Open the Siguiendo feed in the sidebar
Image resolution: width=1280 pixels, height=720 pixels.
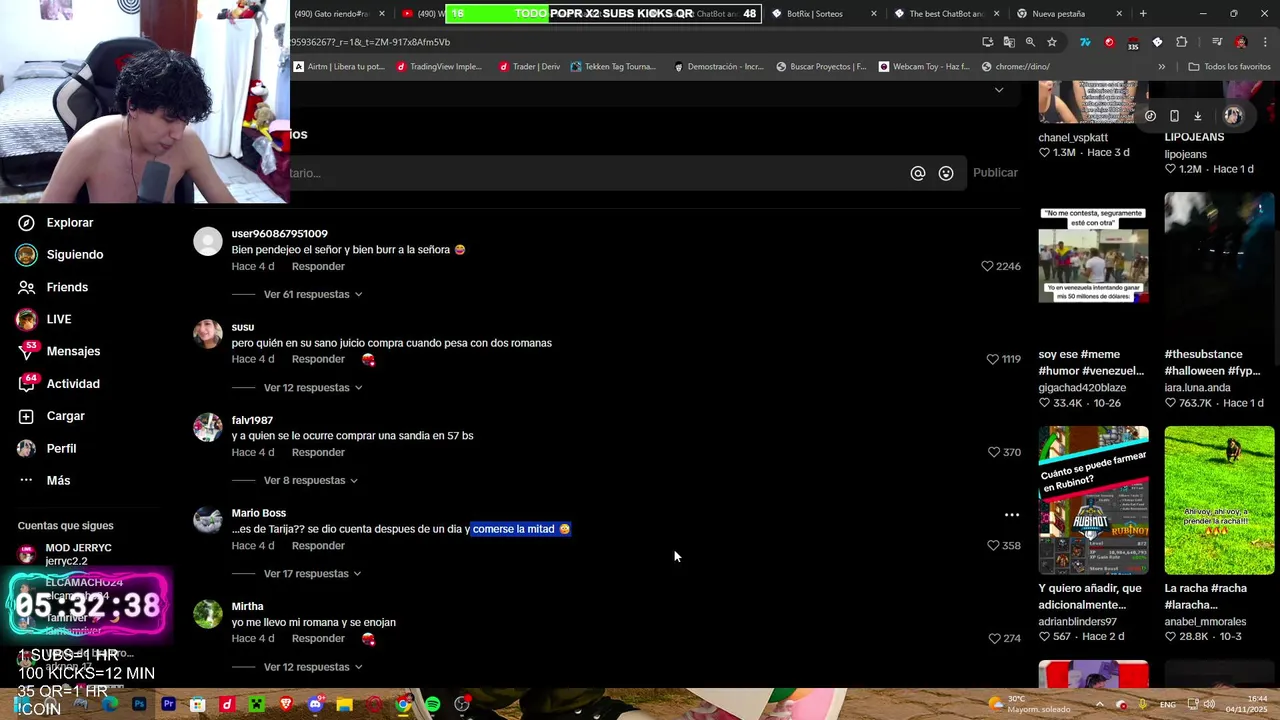click(60, 254)
